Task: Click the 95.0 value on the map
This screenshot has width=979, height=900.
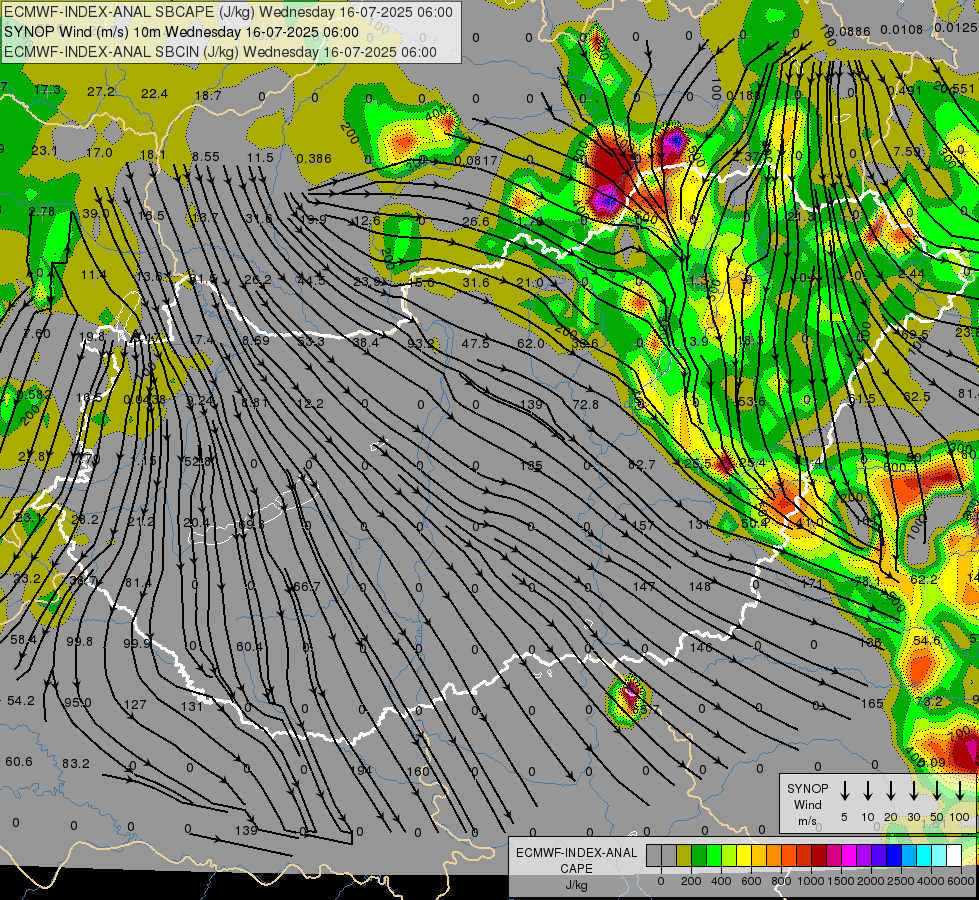Action: tap(78, 703)
